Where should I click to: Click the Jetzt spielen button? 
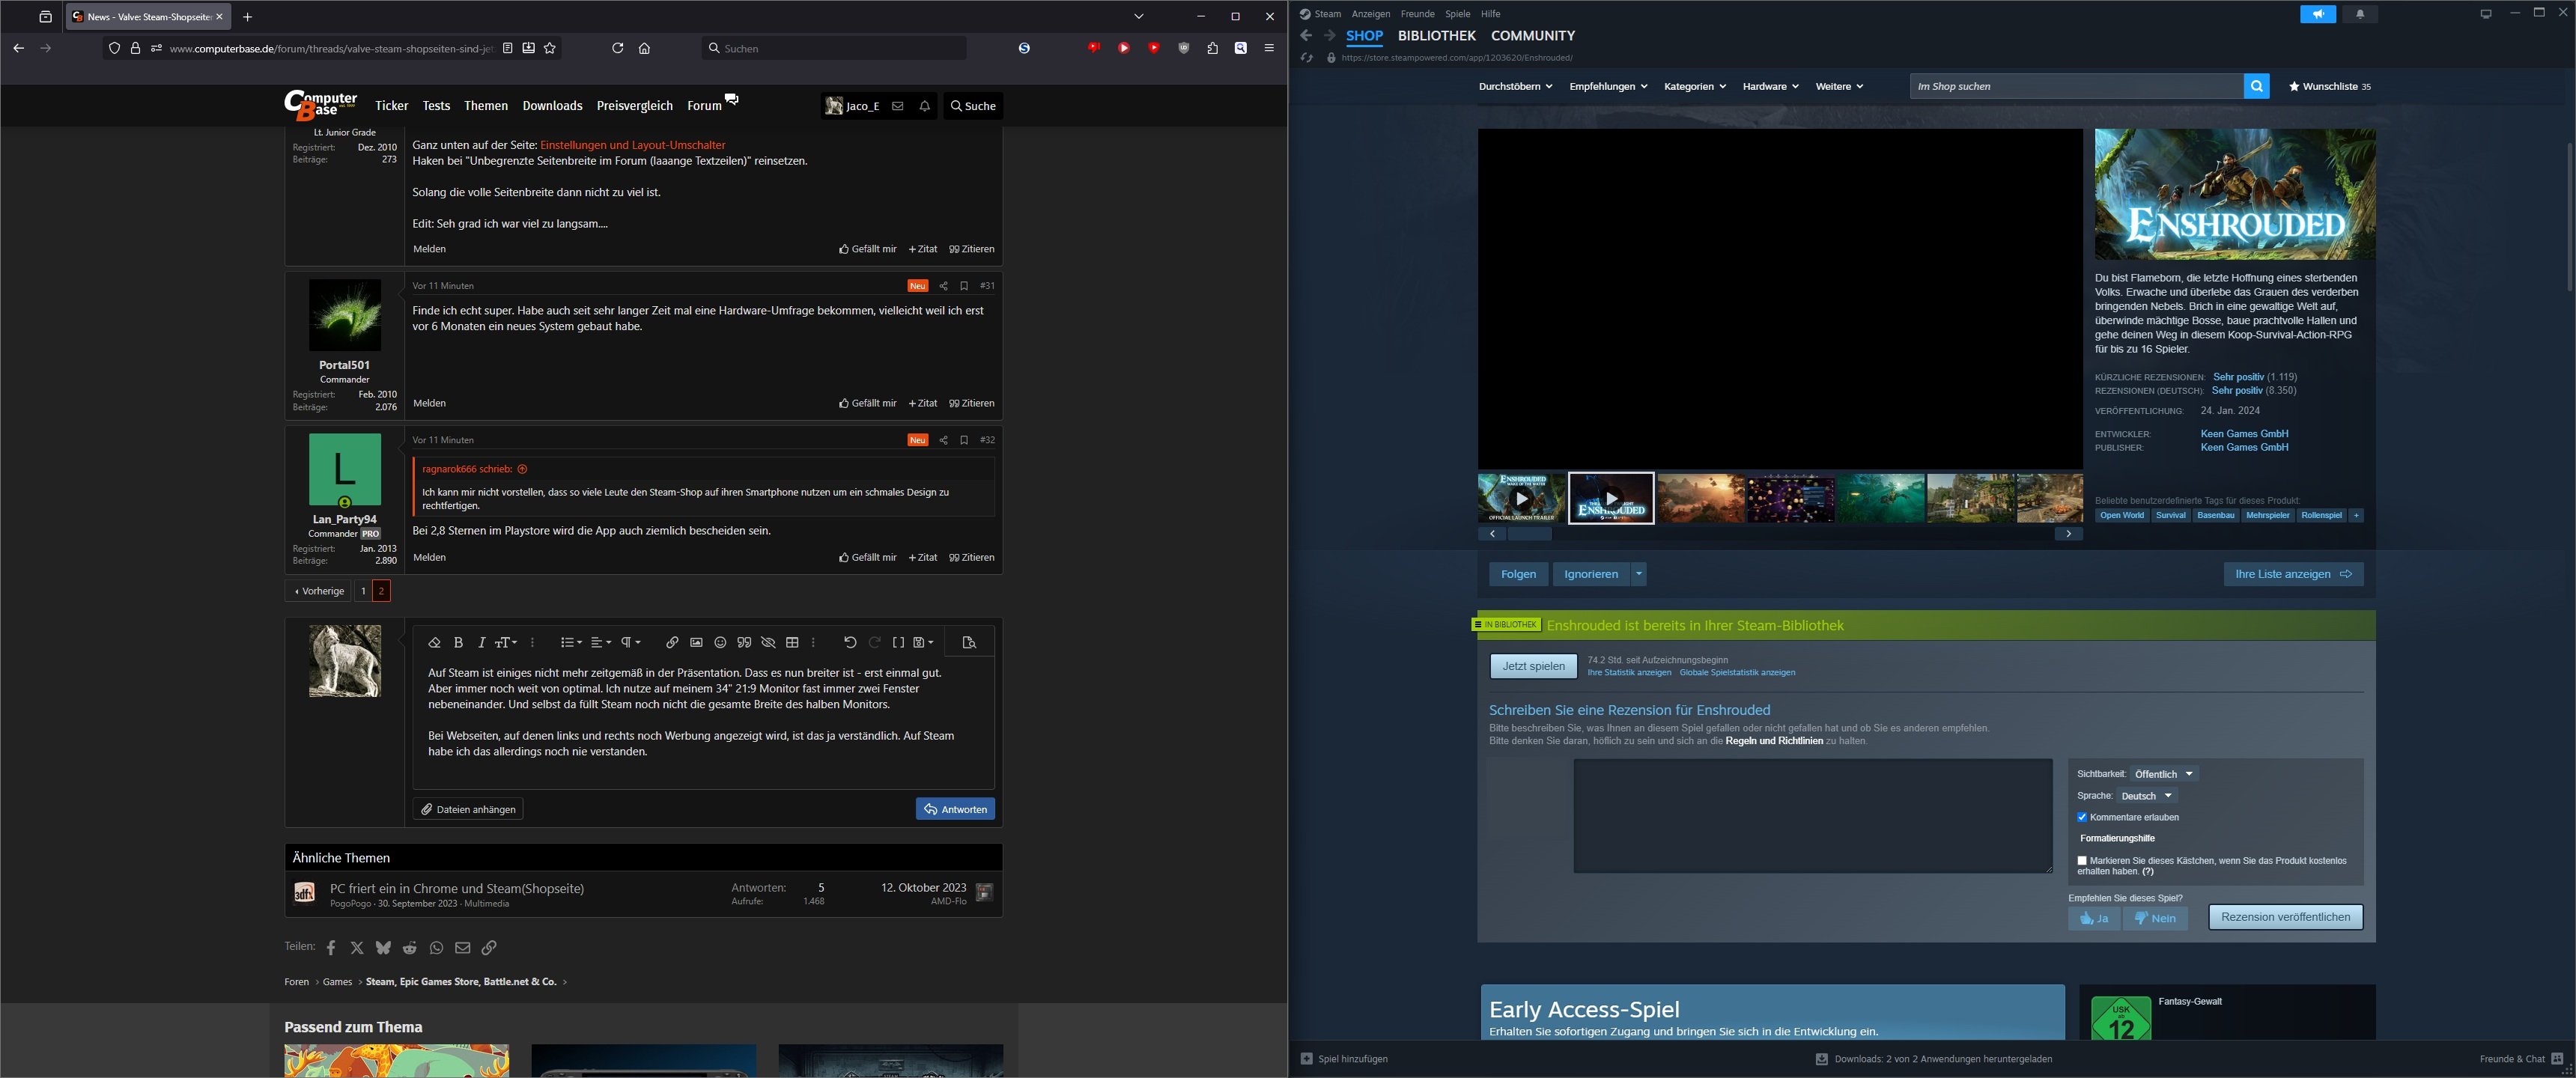click(x=1533, y=666)
